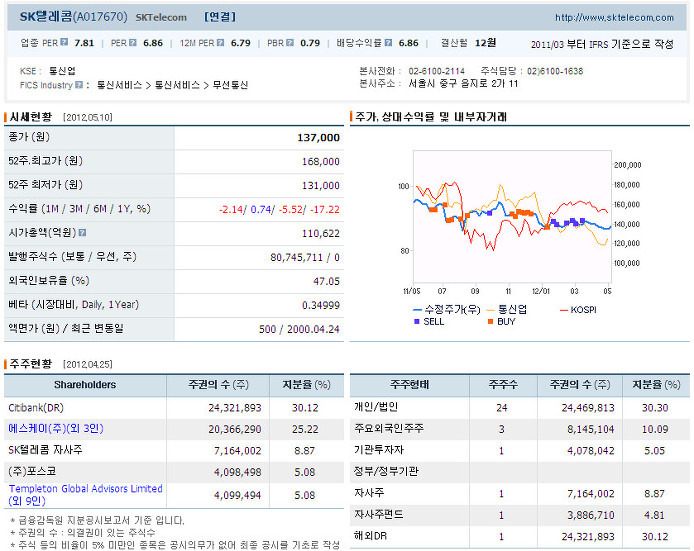The height and width of the screenshot is (551, 694).
Task: Click the 주주현황 section heading
Action: [31, 364]
